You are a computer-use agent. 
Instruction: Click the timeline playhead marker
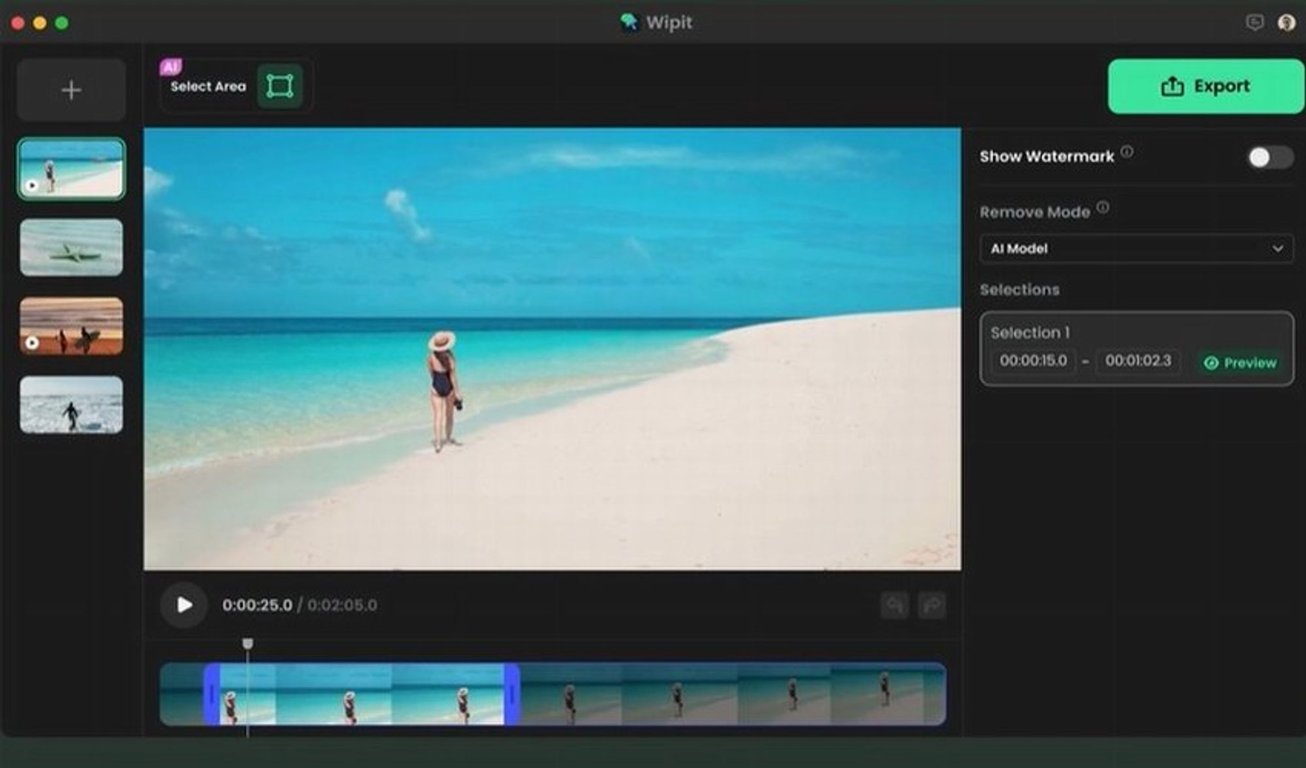click(x=248, y=645)
